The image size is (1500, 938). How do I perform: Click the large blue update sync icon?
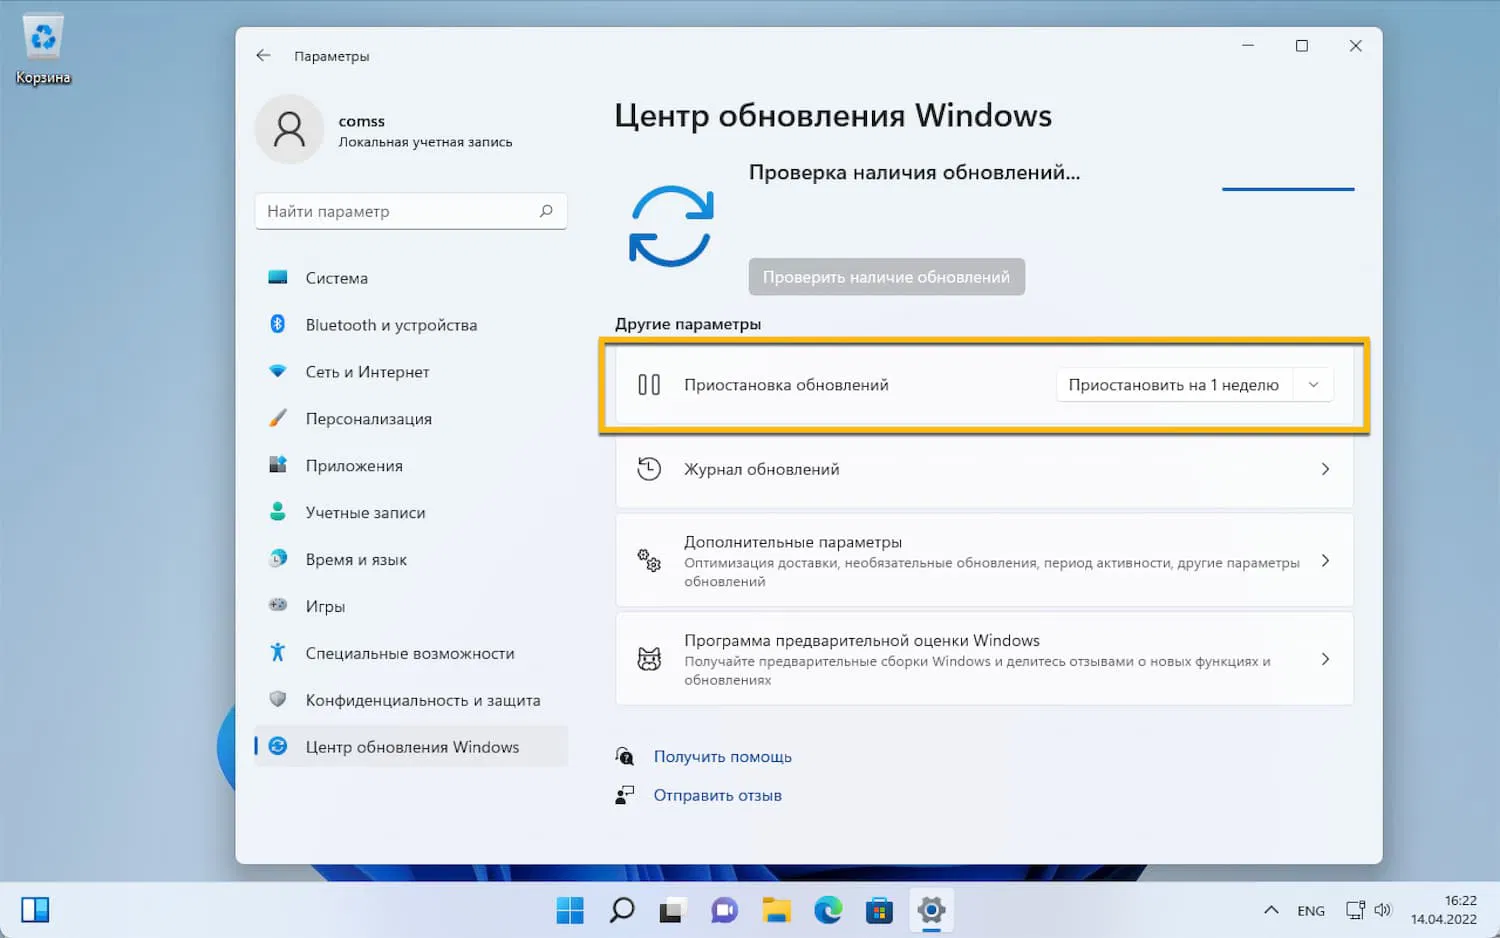671,226
